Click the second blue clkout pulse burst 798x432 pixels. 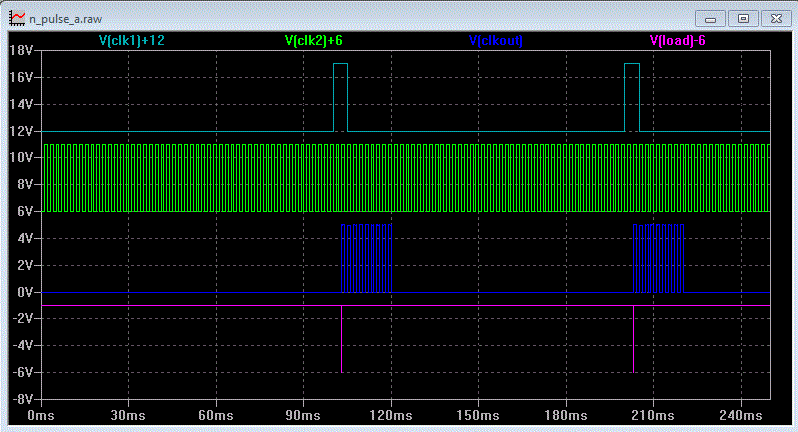(x=658, y=258)
